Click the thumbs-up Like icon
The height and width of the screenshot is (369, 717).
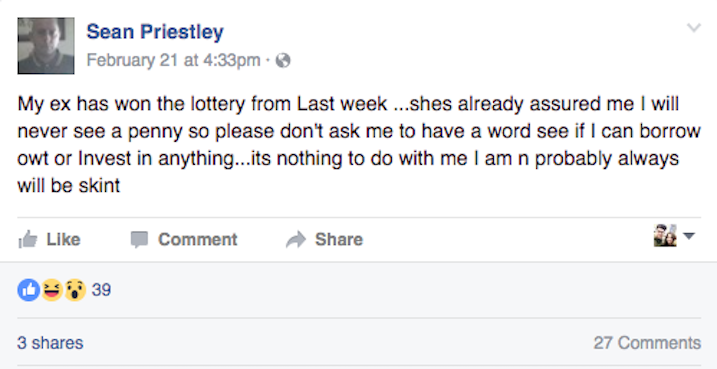pos(27,239)
